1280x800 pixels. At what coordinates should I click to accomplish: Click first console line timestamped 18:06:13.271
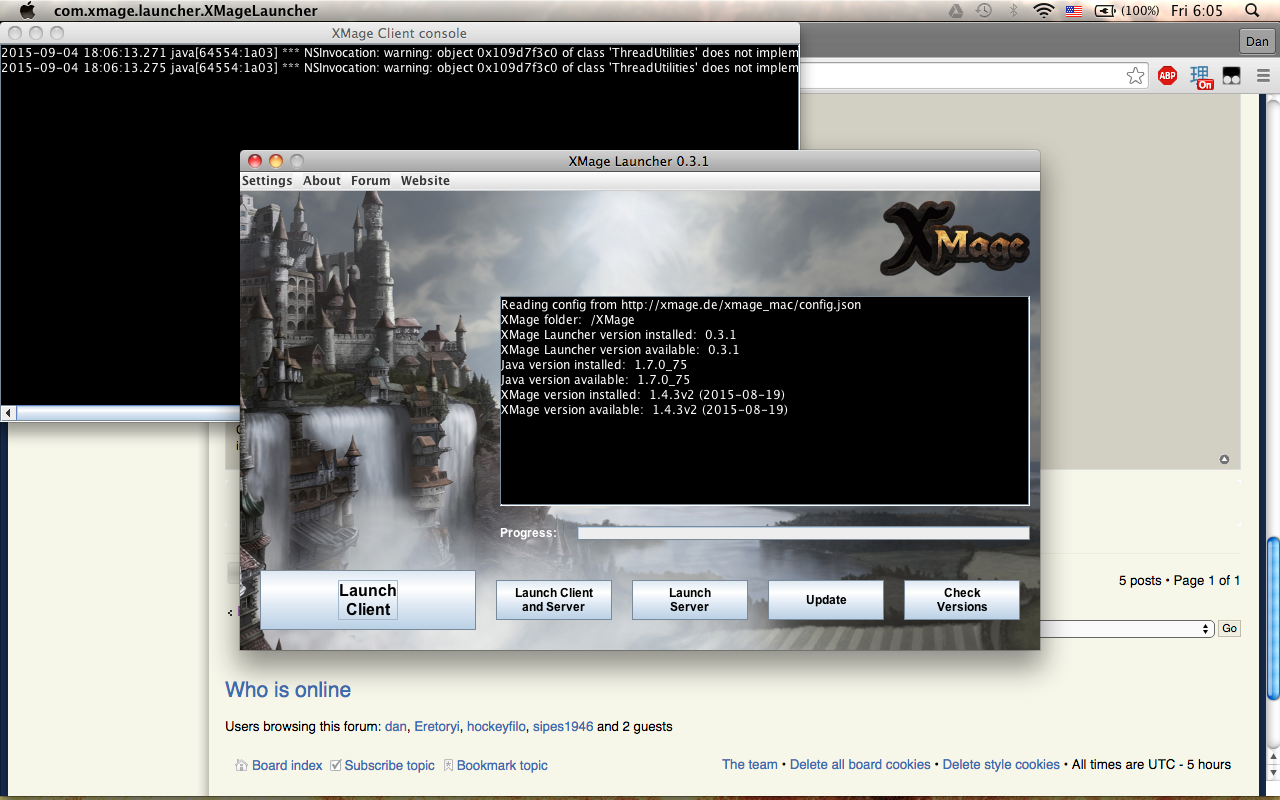(x=400, y=53)
